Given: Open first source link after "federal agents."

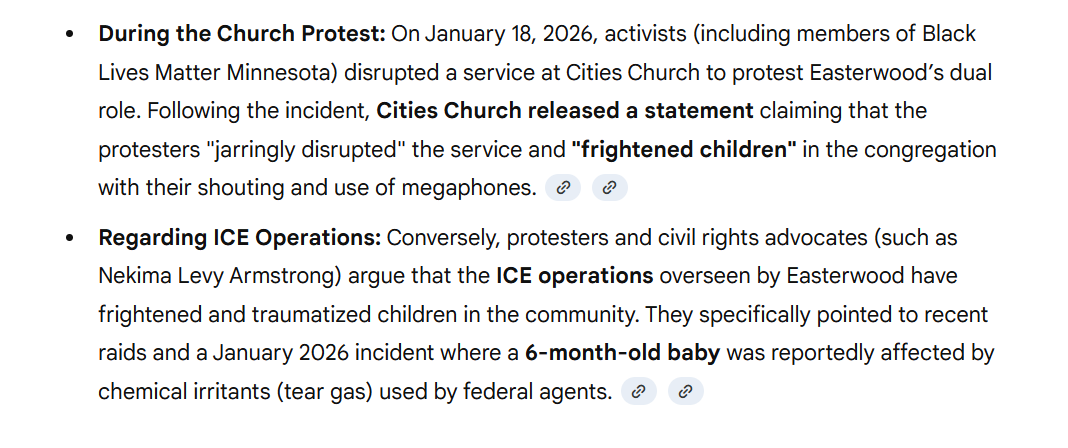Looking at the screenshot, I should (x=638, y=392).
